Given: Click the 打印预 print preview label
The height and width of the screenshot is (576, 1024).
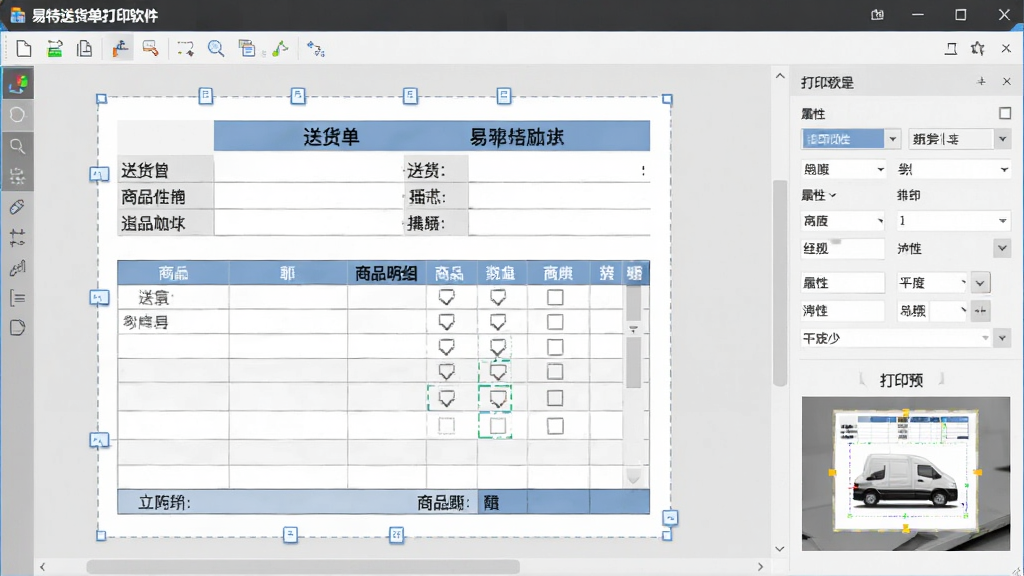Looking at the screenshot, I should [x=901, y=380].
